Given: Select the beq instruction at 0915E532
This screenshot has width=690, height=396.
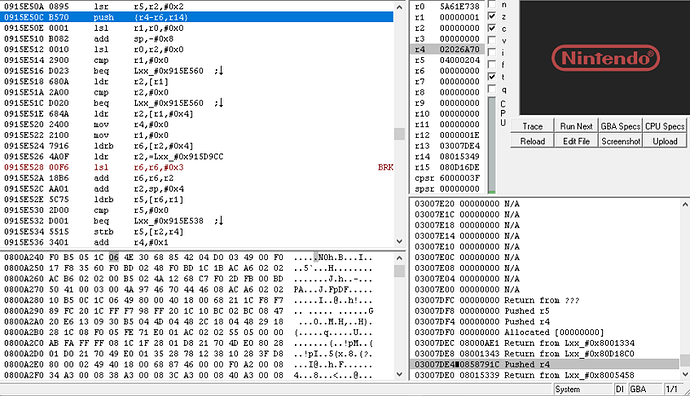Looking at the screenshot, I should pos(197,221).
